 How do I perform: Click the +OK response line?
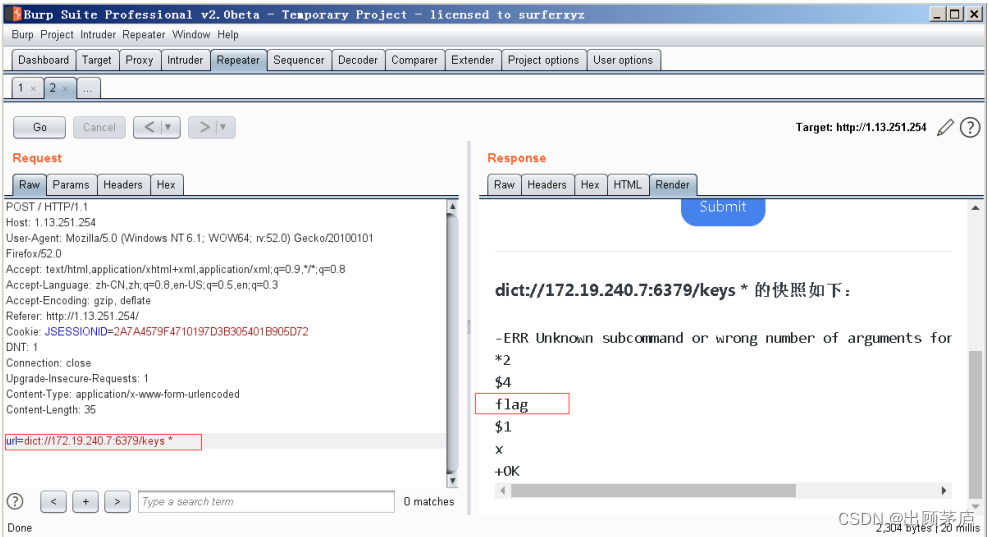[x=507, y=471]
